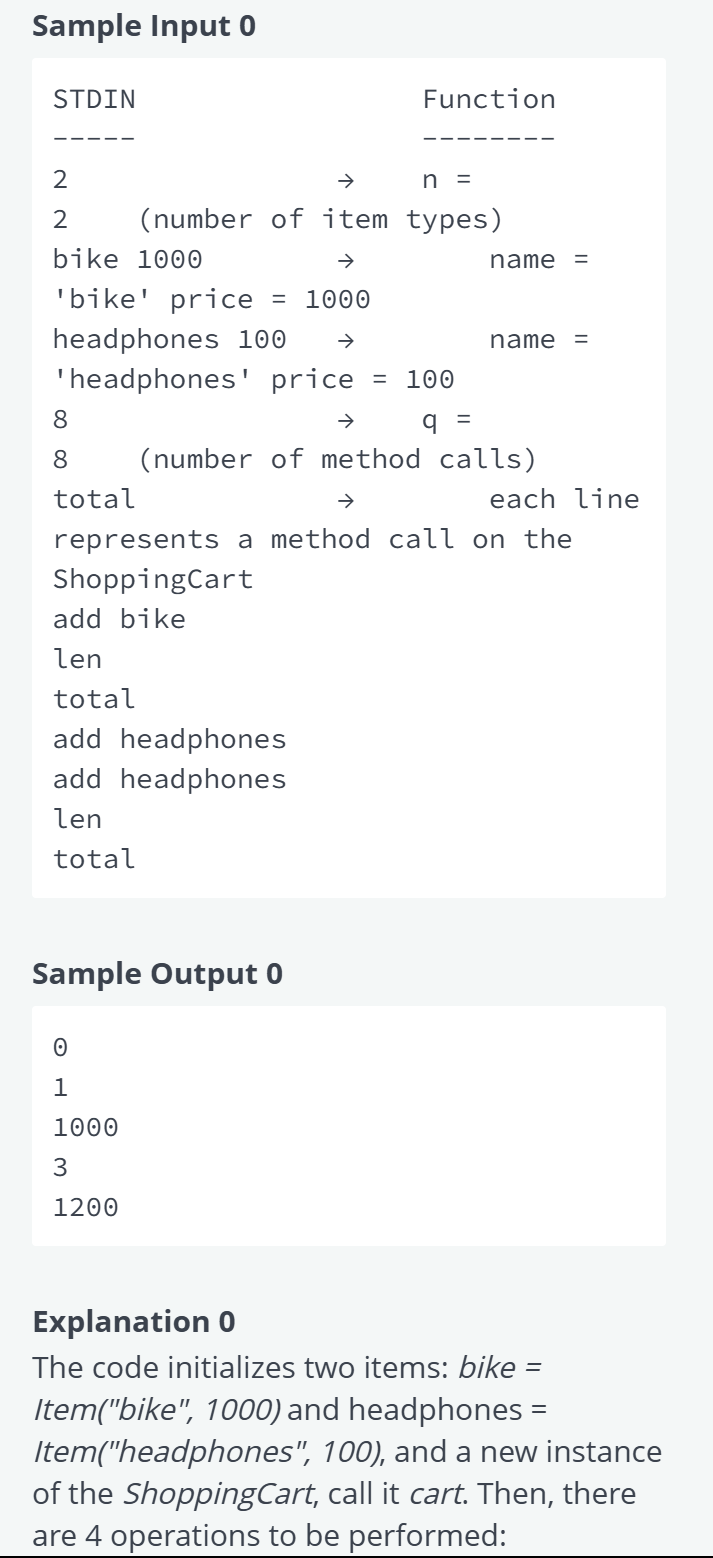
Task: Click the 'add bike' method call line
Action: (119, 619)
